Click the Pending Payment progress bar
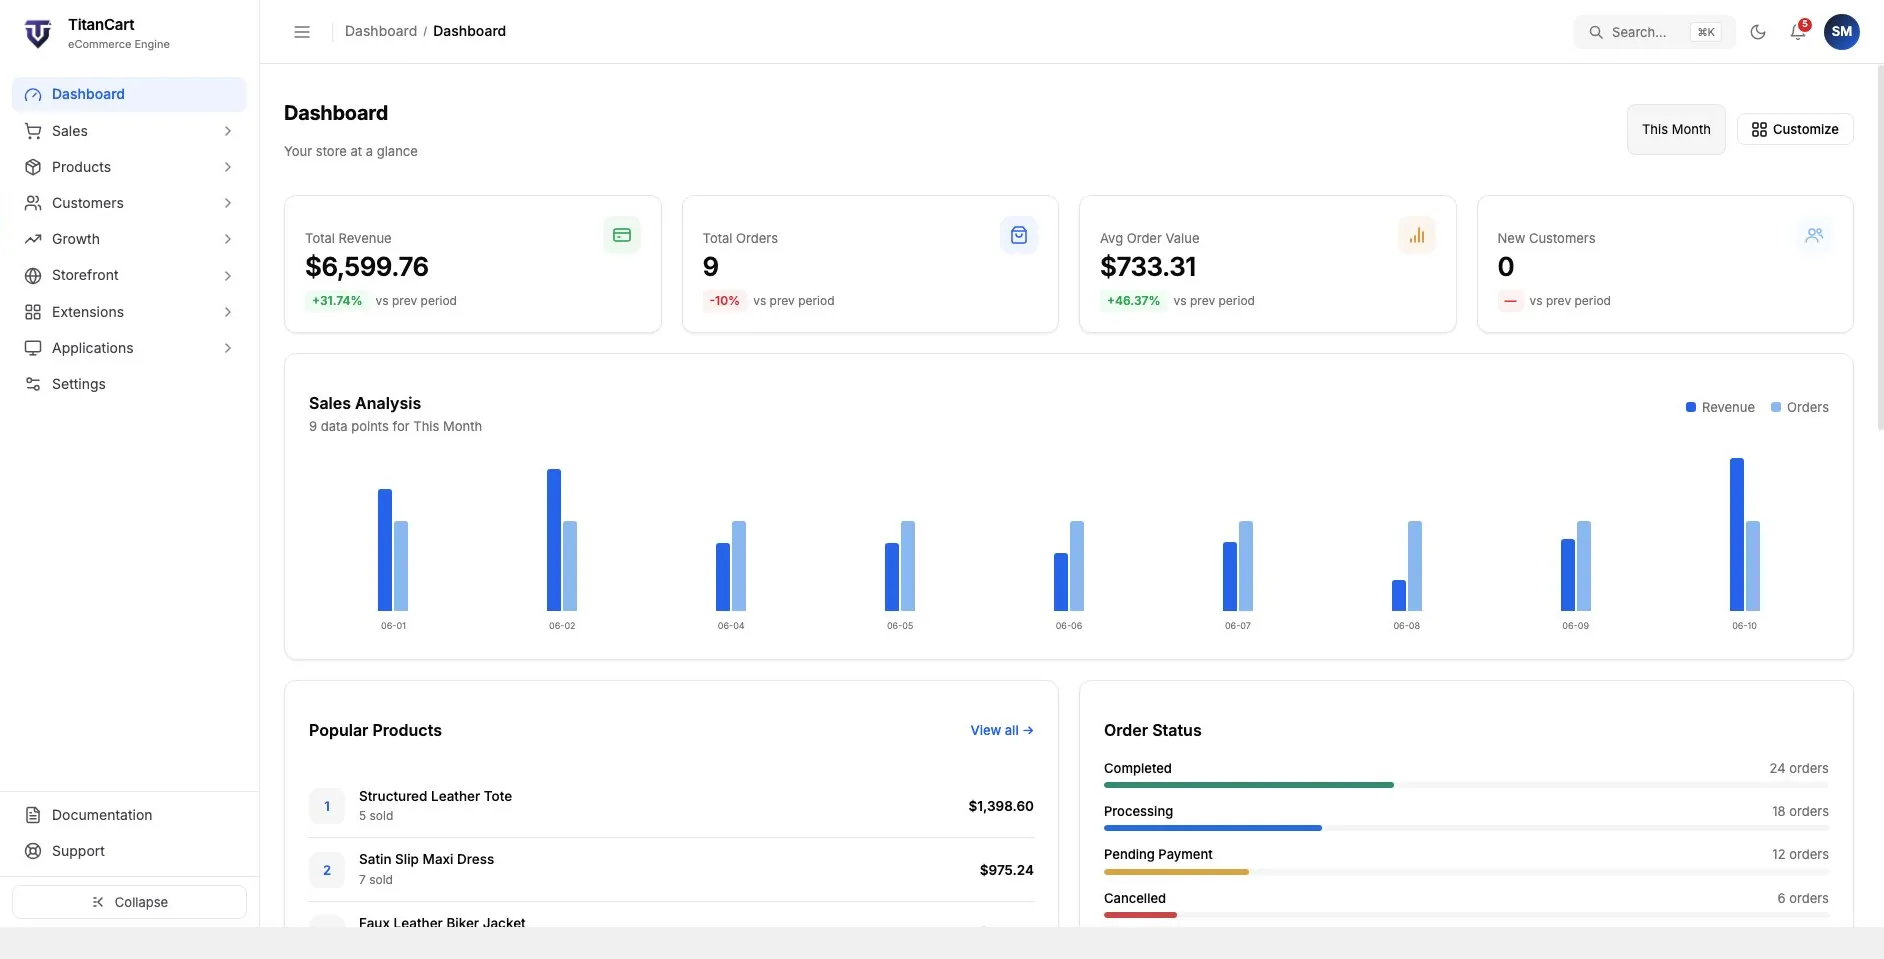Viewport: 1884px width, 959px height. [x=1466, y=872]
